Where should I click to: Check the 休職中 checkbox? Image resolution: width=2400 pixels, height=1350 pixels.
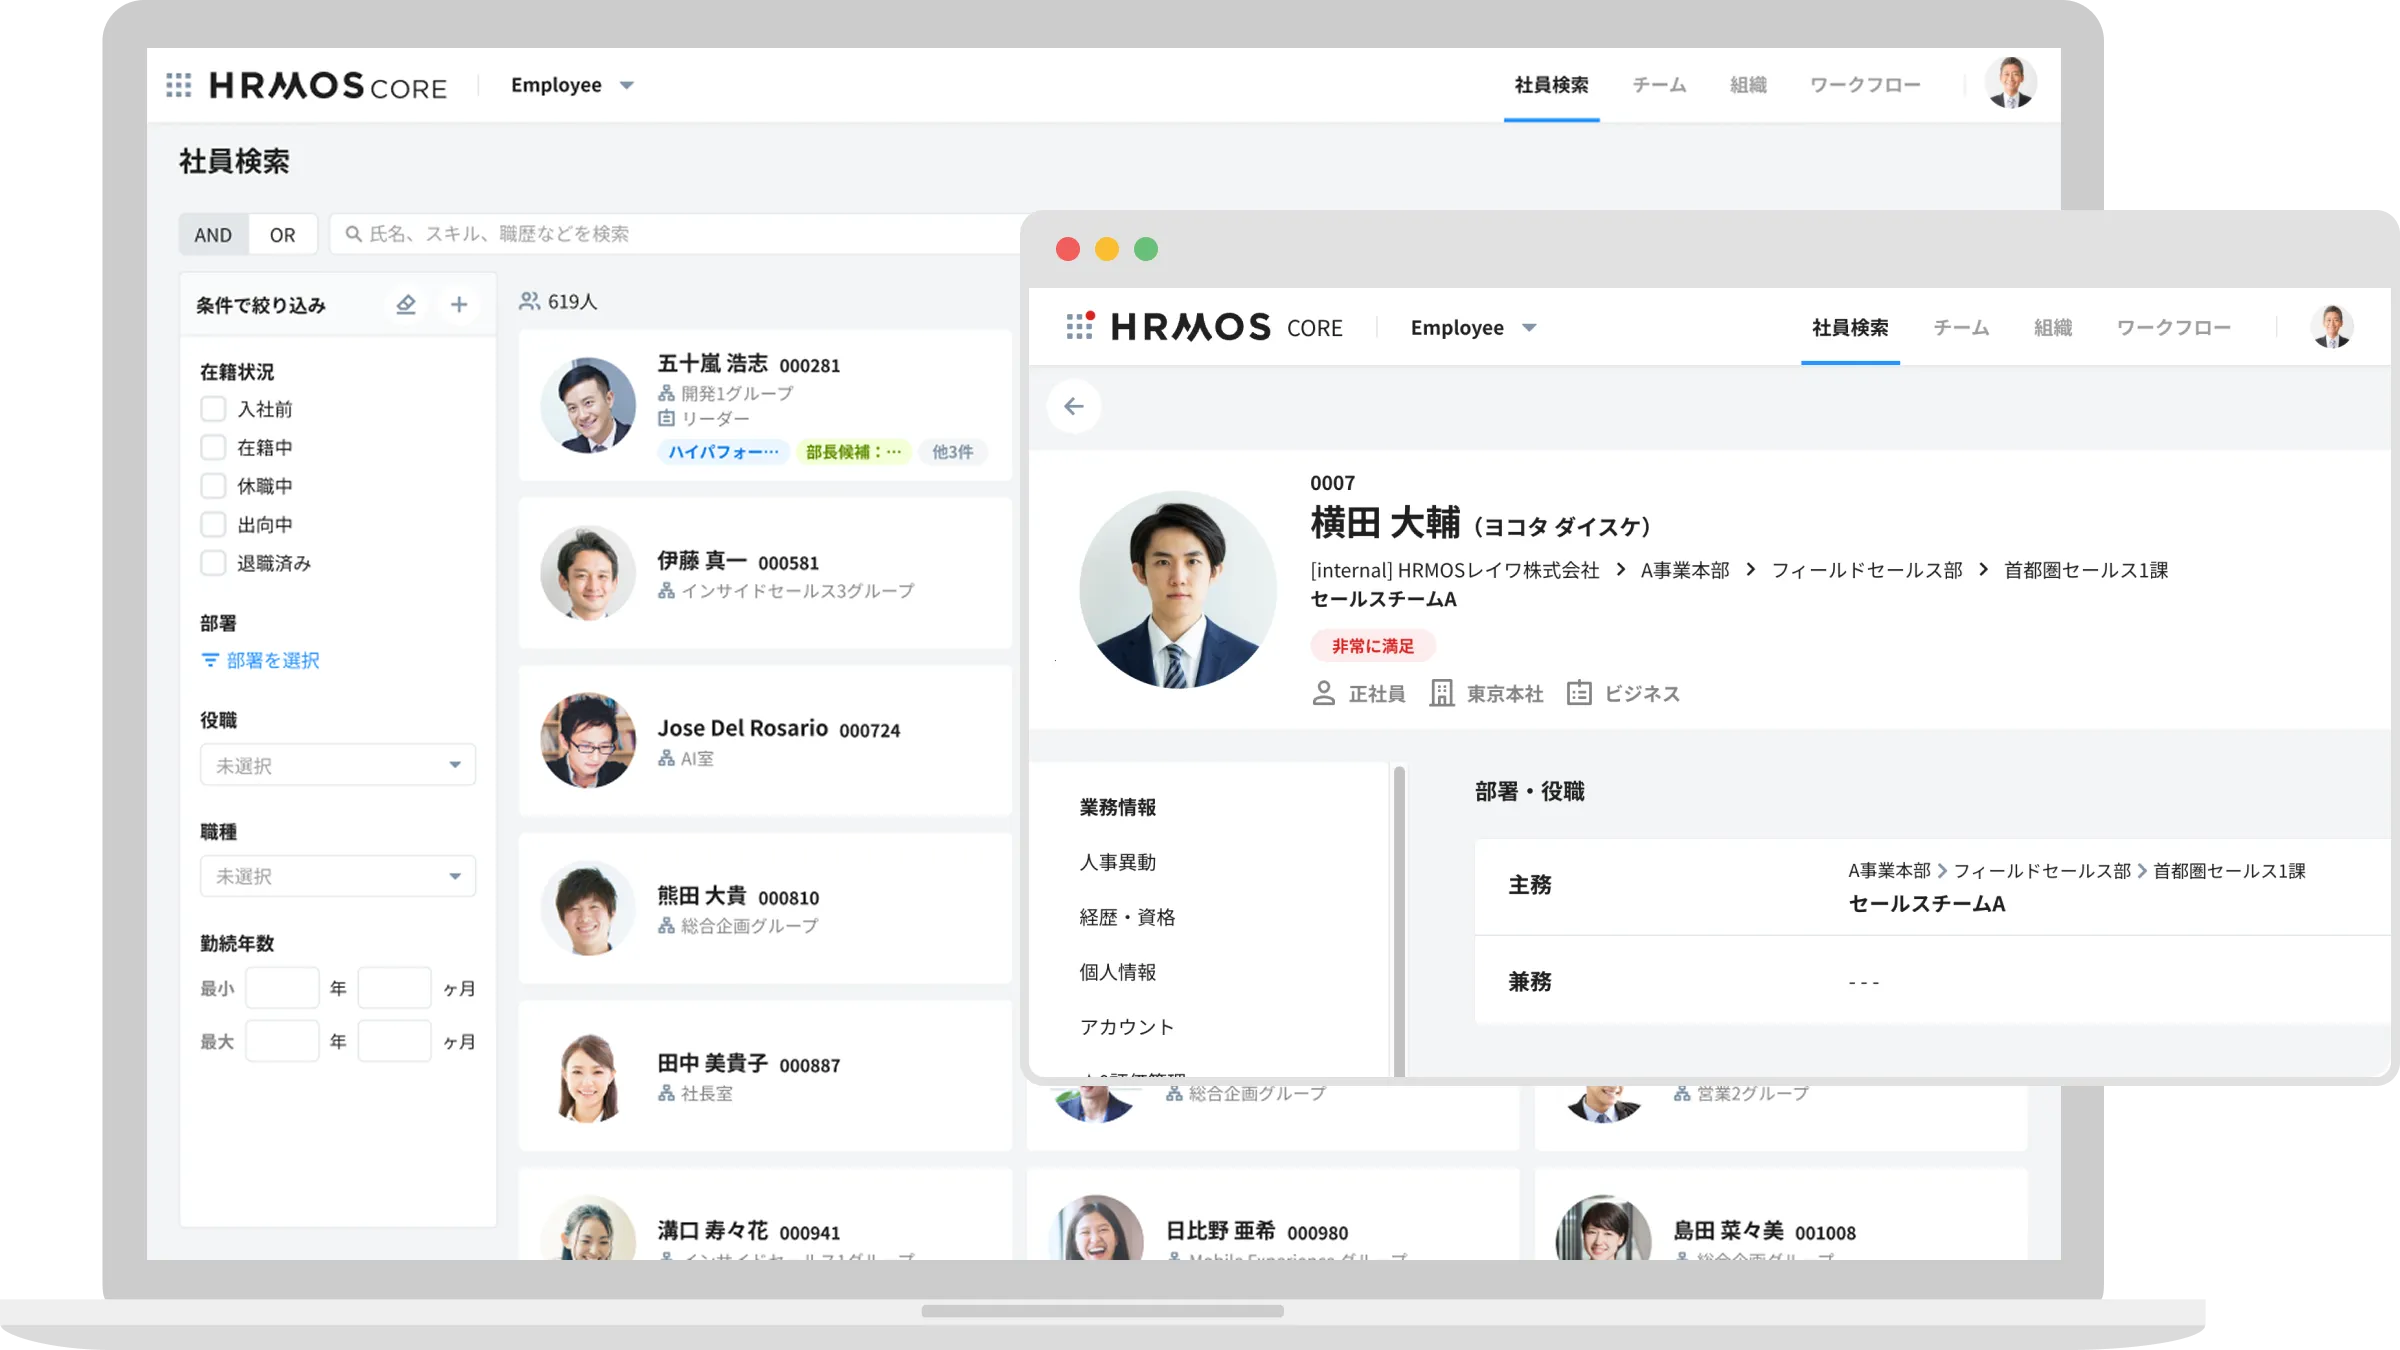(x=213, y=485)
